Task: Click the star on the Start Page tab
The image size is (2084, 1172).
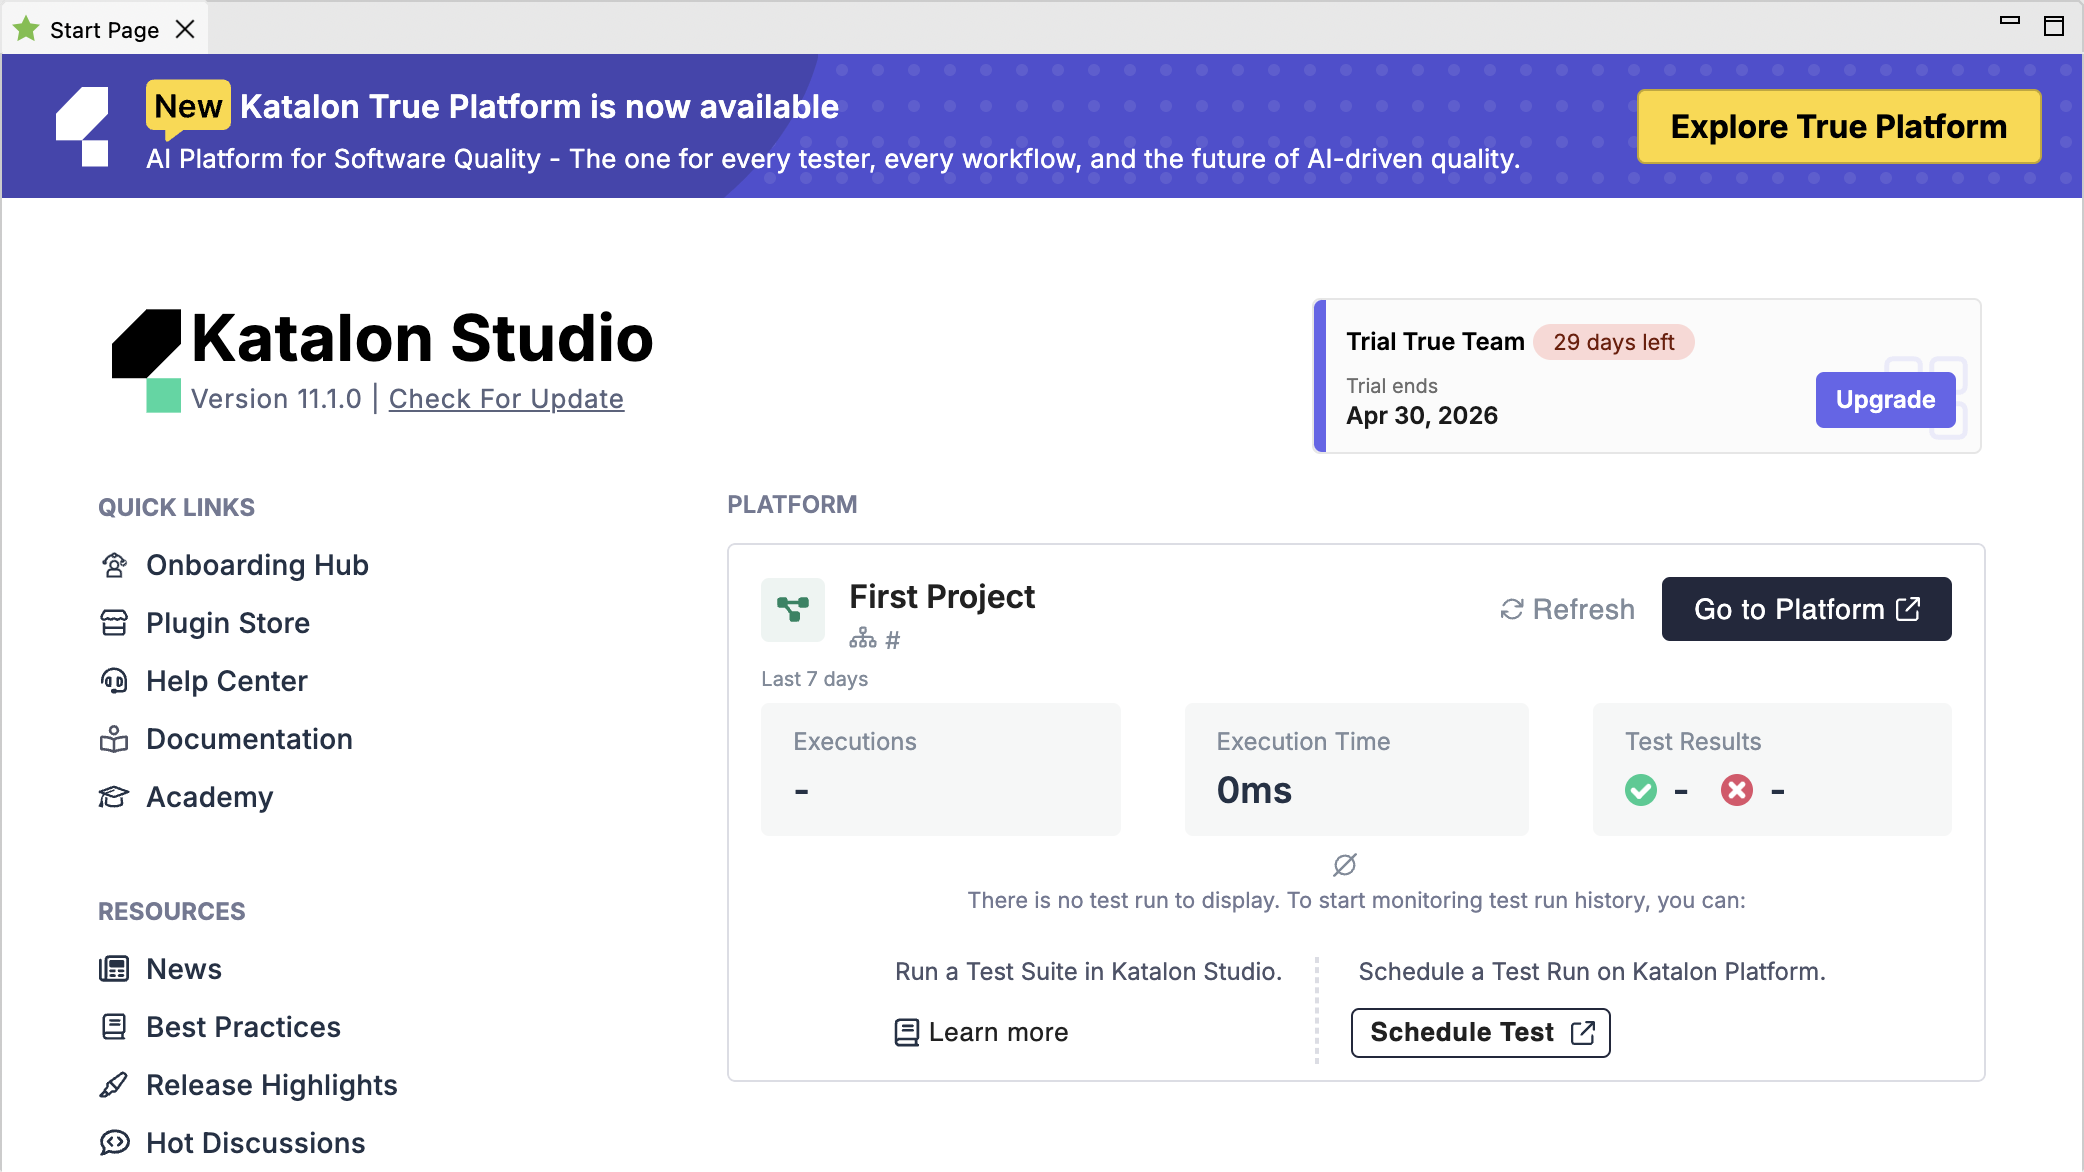Action: pos(27,28)
